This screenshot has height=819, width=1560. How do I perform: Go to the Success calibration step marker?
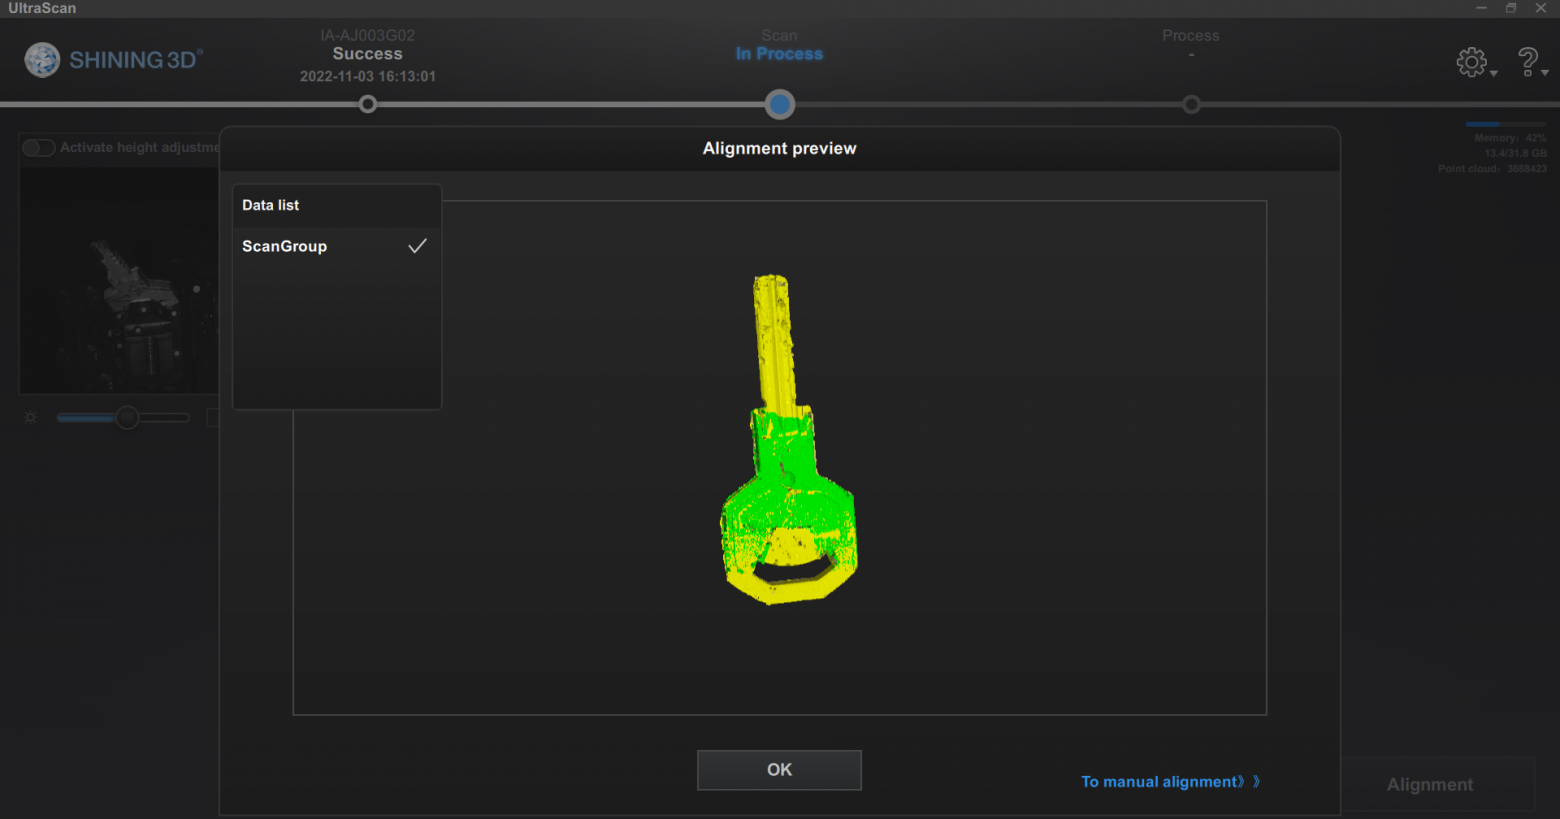tap(368, 104)
